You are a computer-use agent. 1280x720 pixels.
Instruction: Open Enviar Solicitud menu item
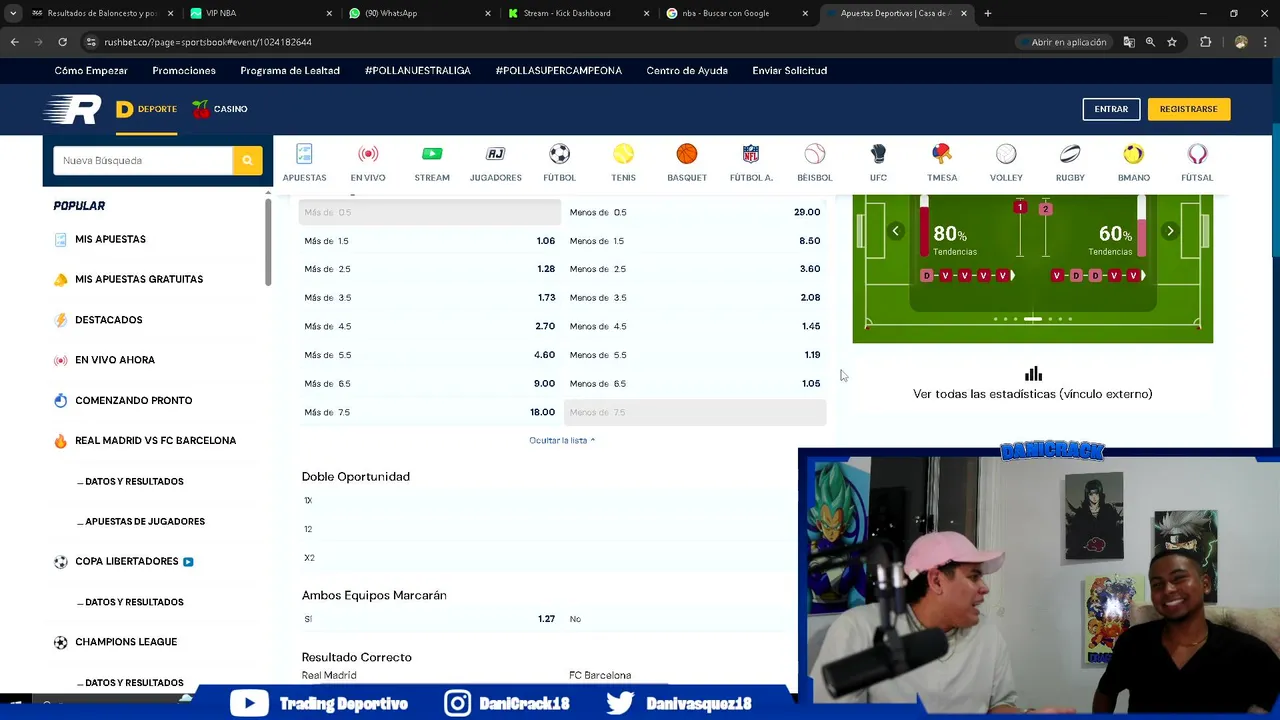click(789, 71)
